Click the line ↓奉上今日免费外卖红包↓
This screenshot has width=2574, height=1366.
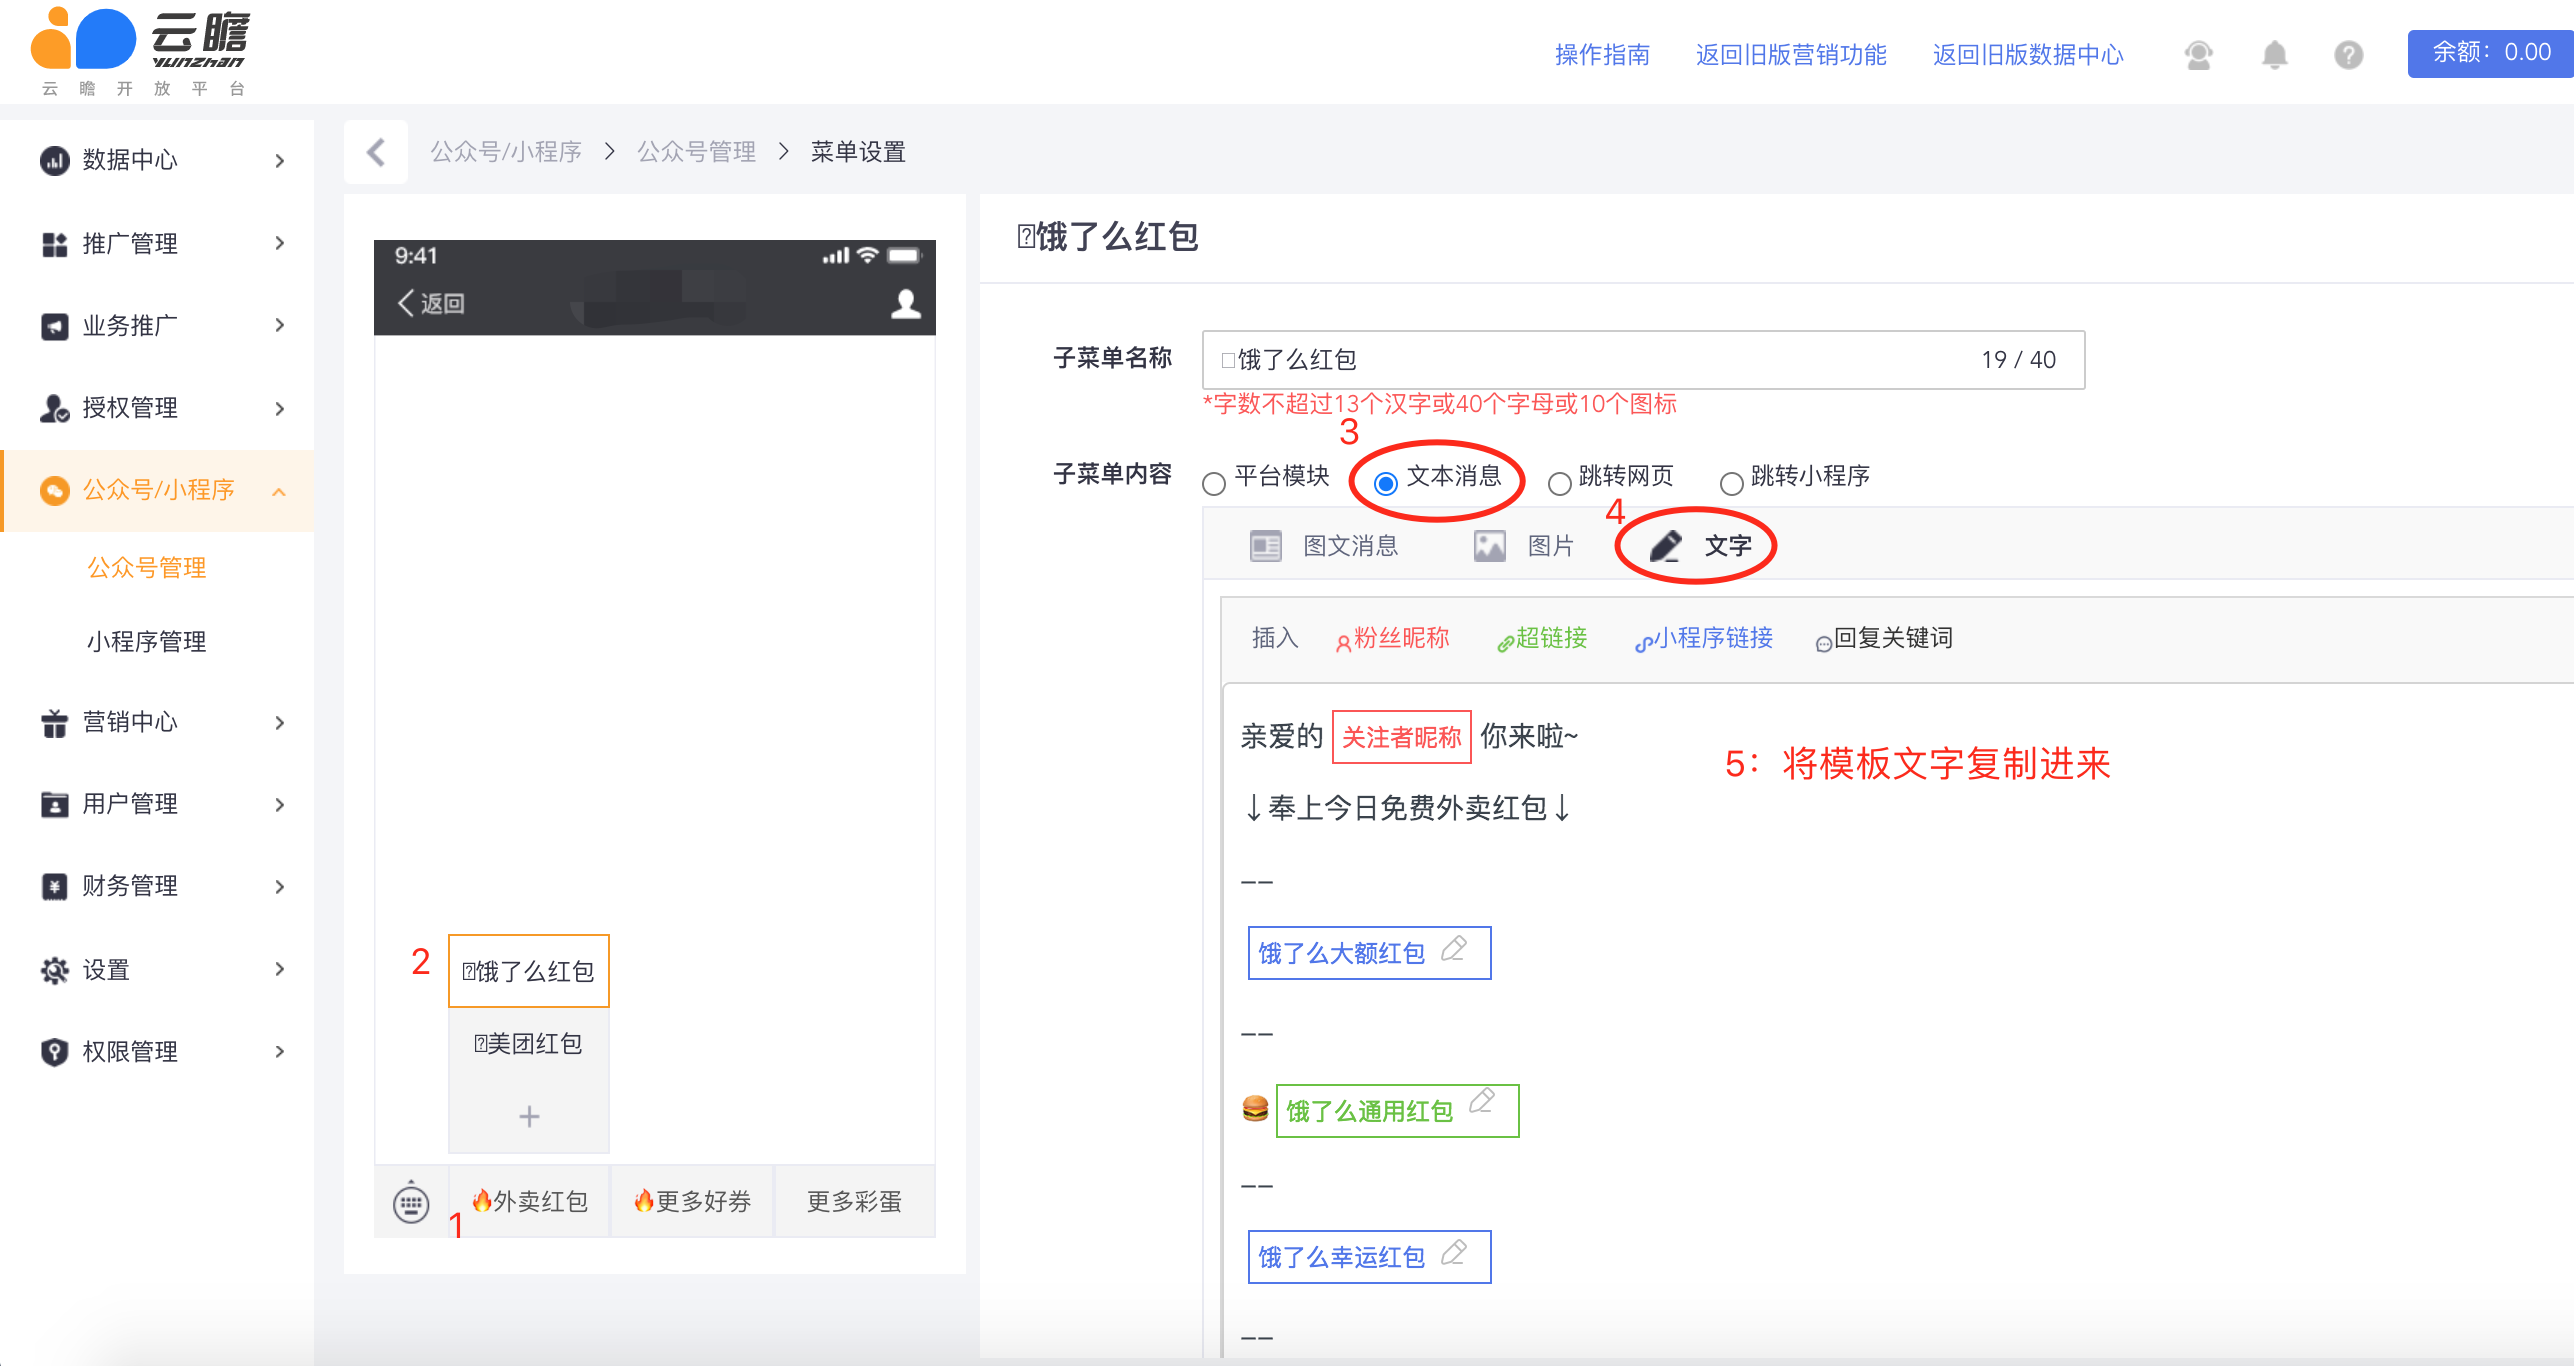click(x=1407, y=808)
